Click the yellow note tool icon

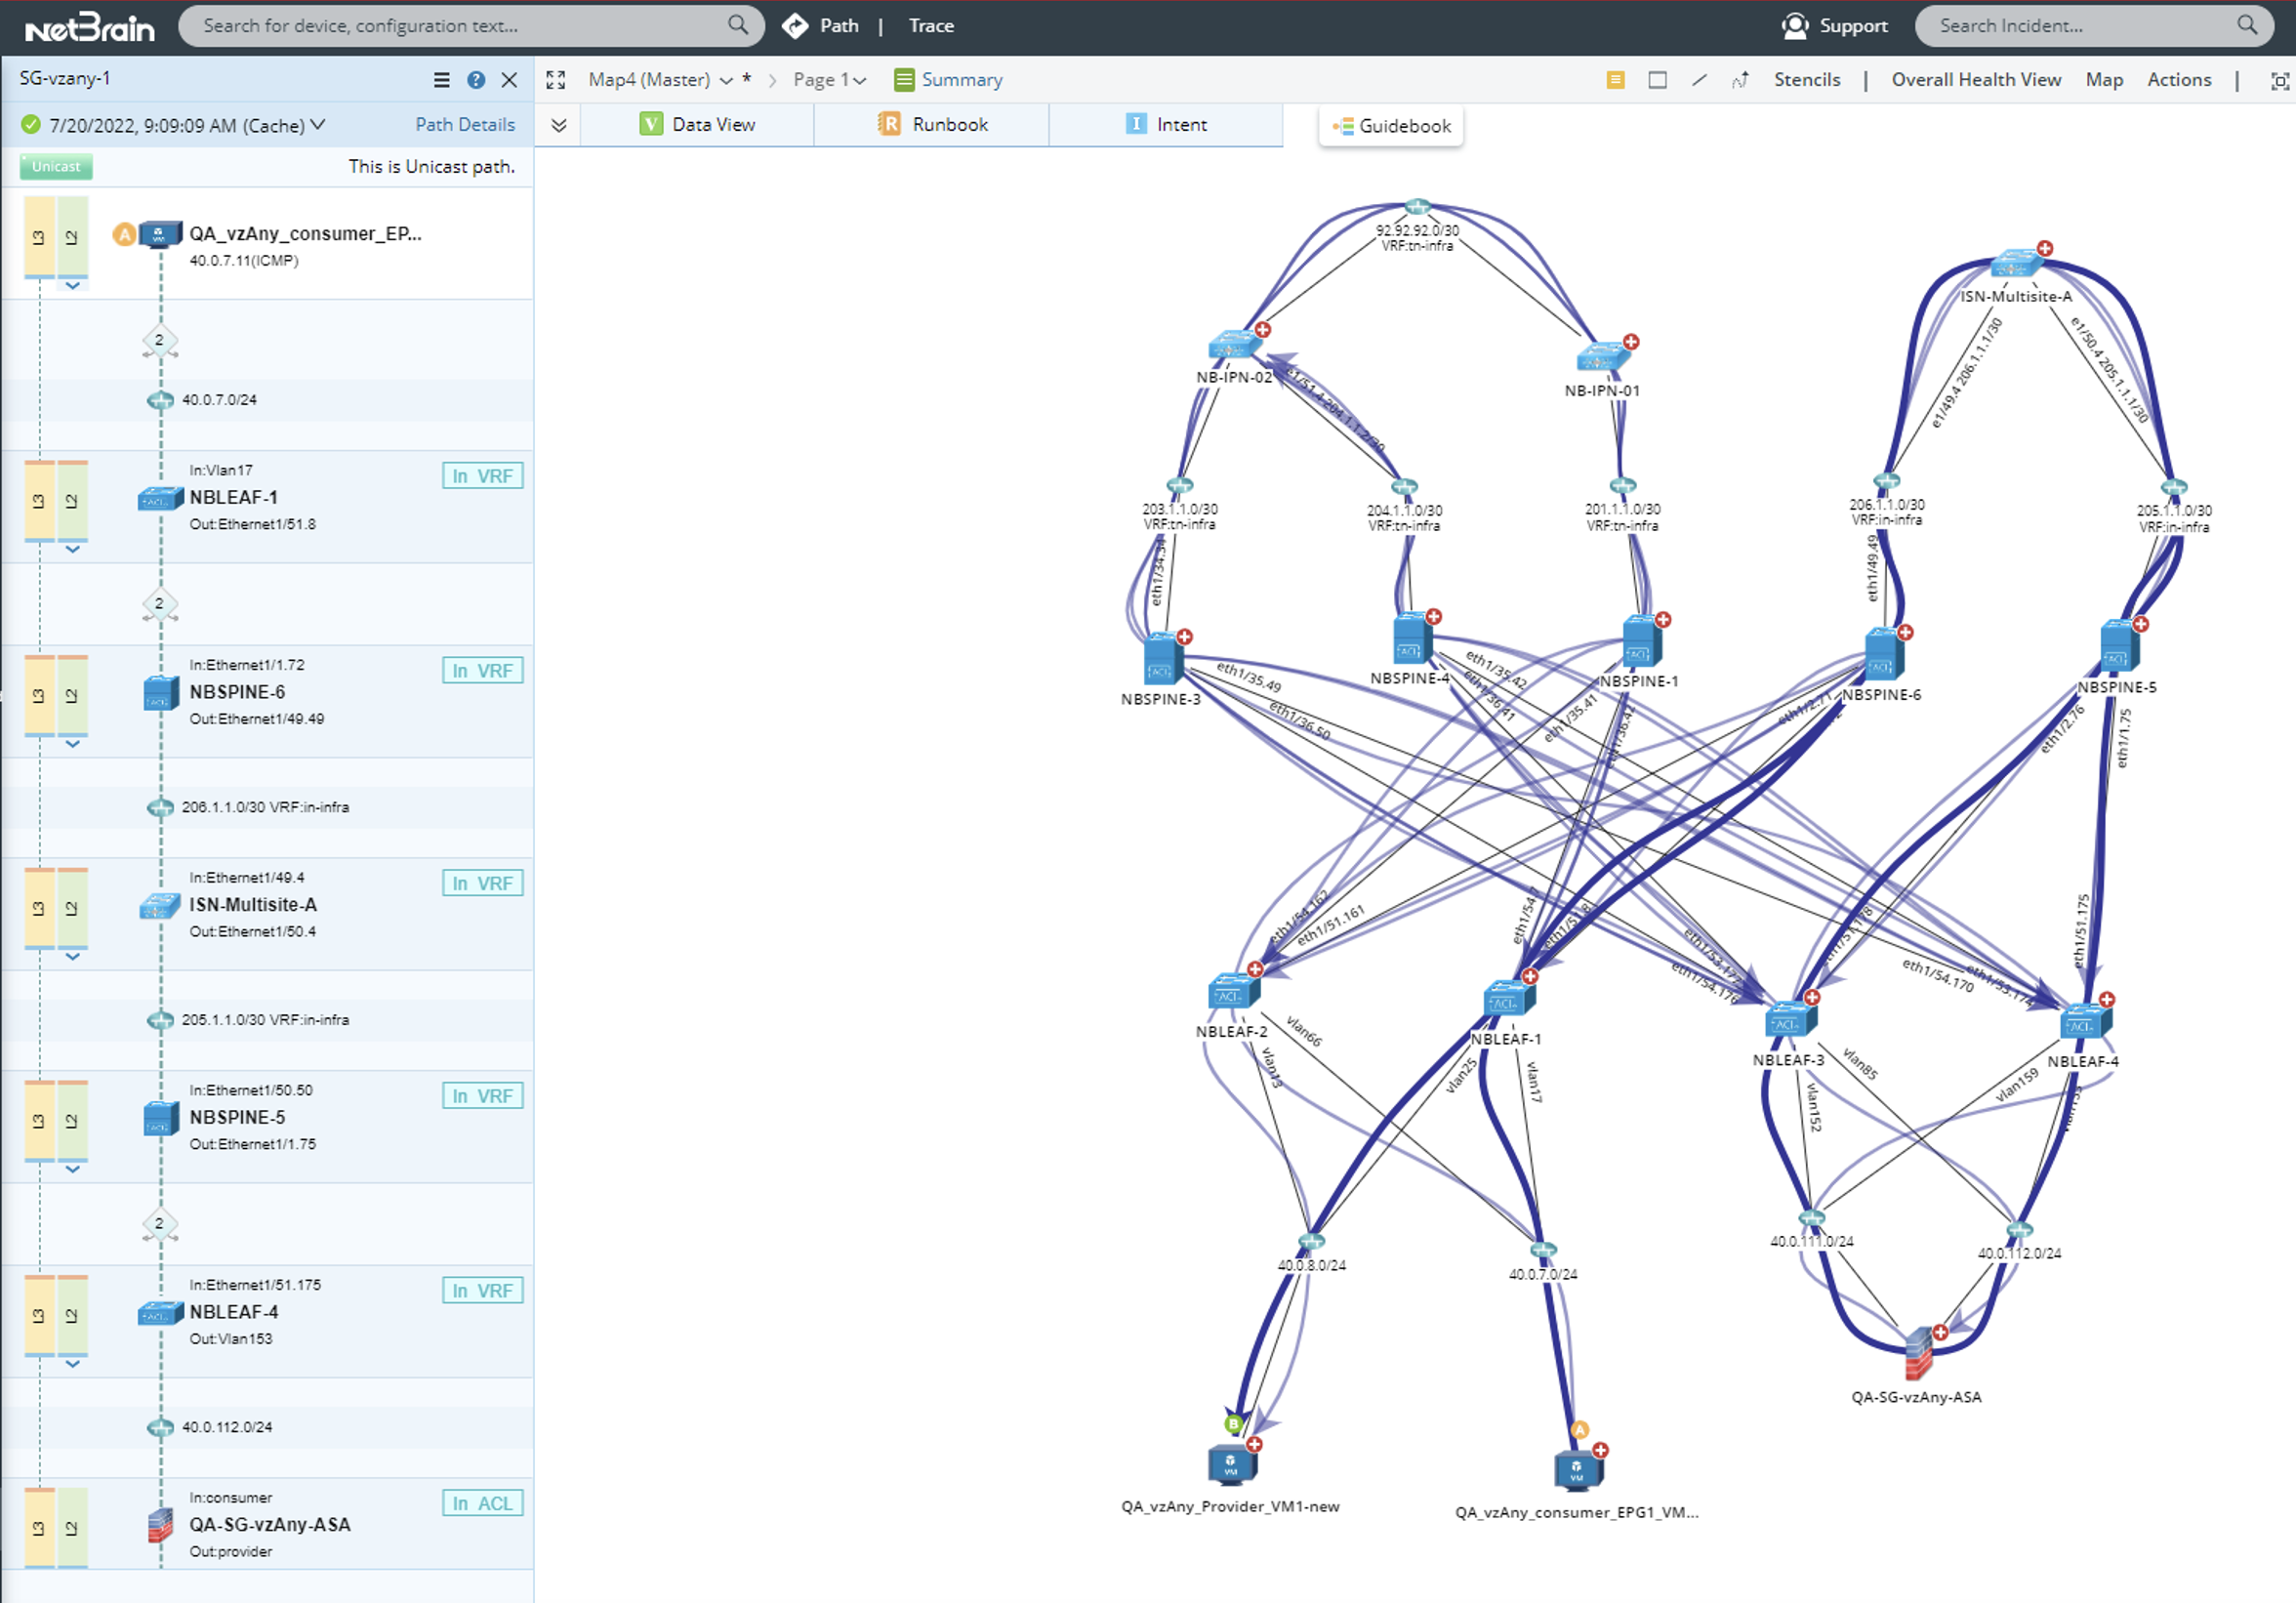[x=1615, y=80]
